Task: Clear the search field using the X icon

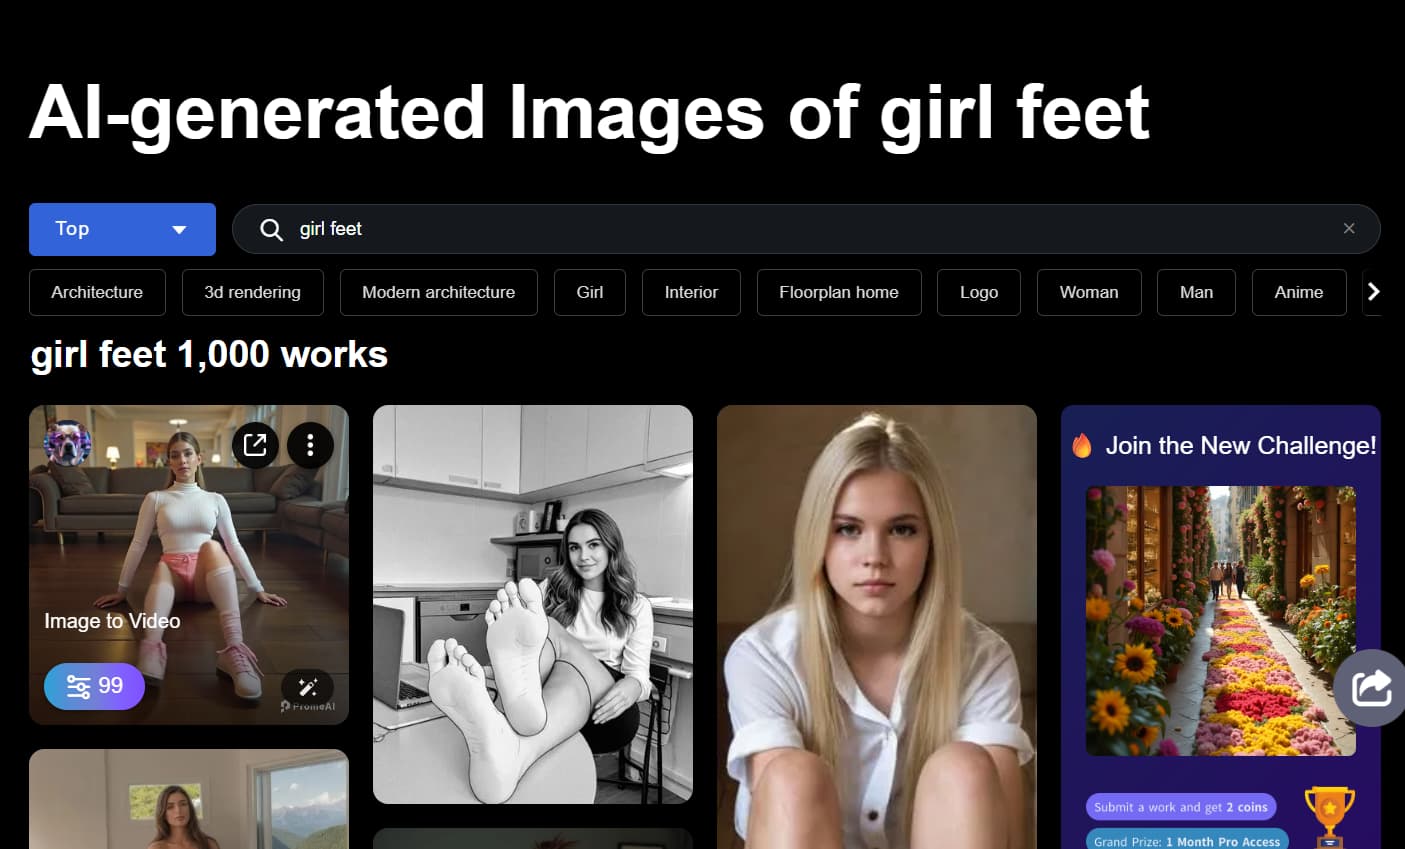Action: pos(1348,228)
